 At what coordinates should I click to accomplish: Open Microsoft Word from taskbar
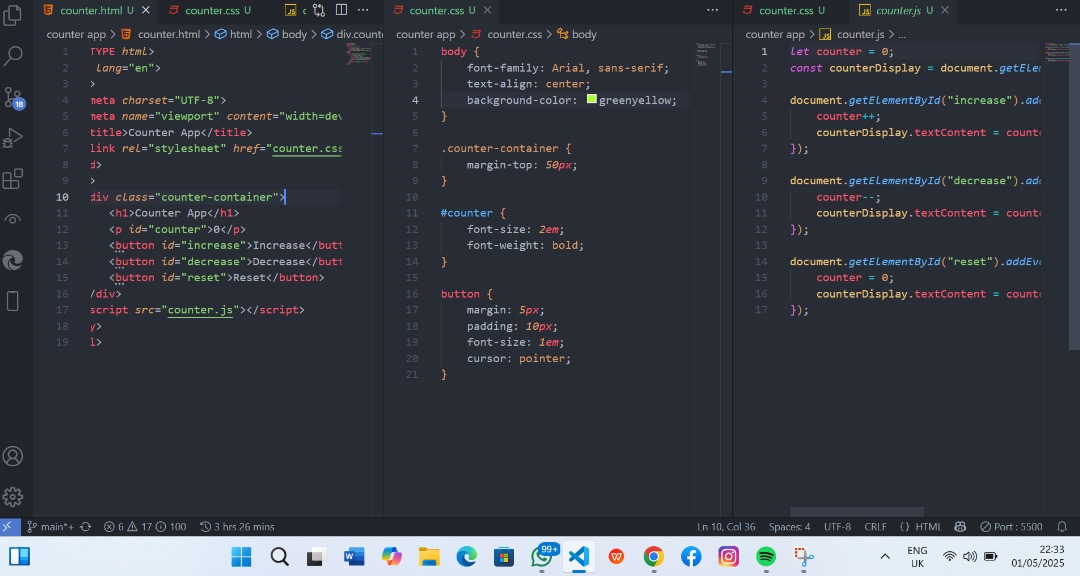pyautogui.click(x=354, y=556)
